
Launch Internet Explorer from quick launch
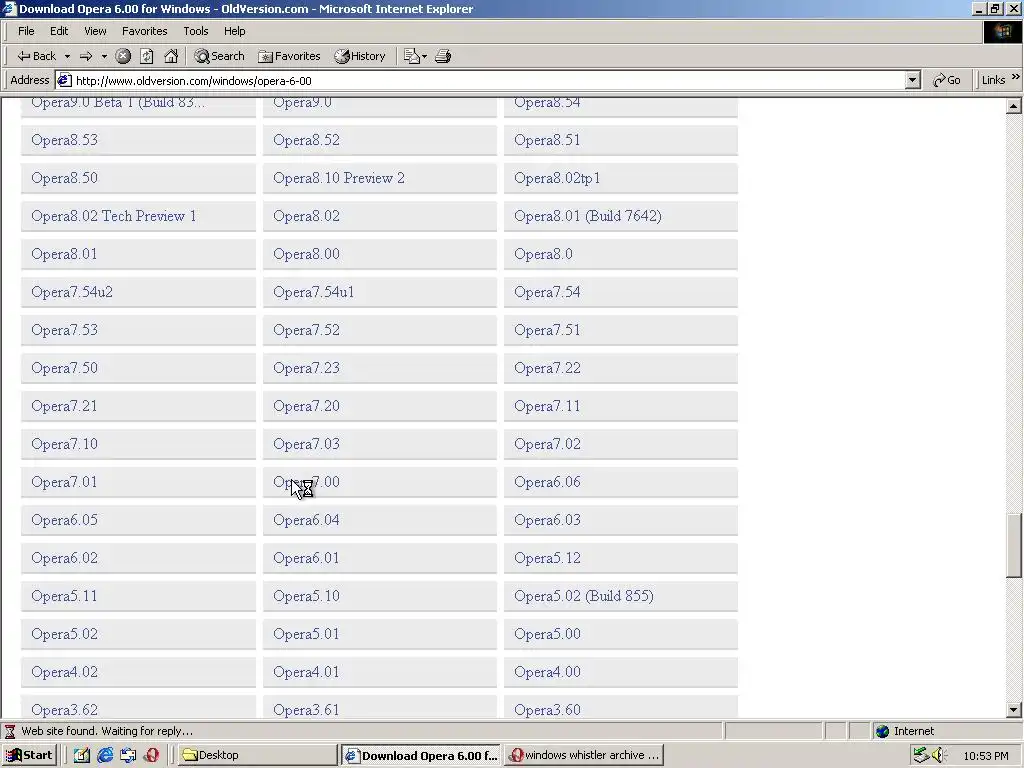click(x=105, y=755)
